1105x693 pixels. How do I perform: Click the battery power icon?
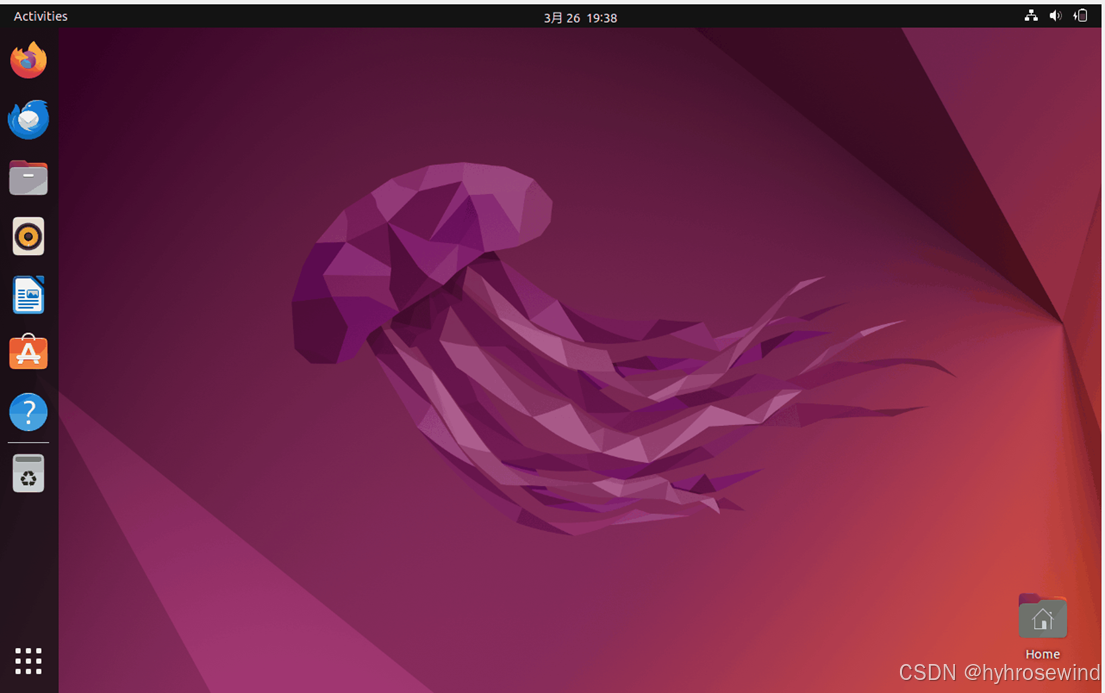tap(1080, 16)
